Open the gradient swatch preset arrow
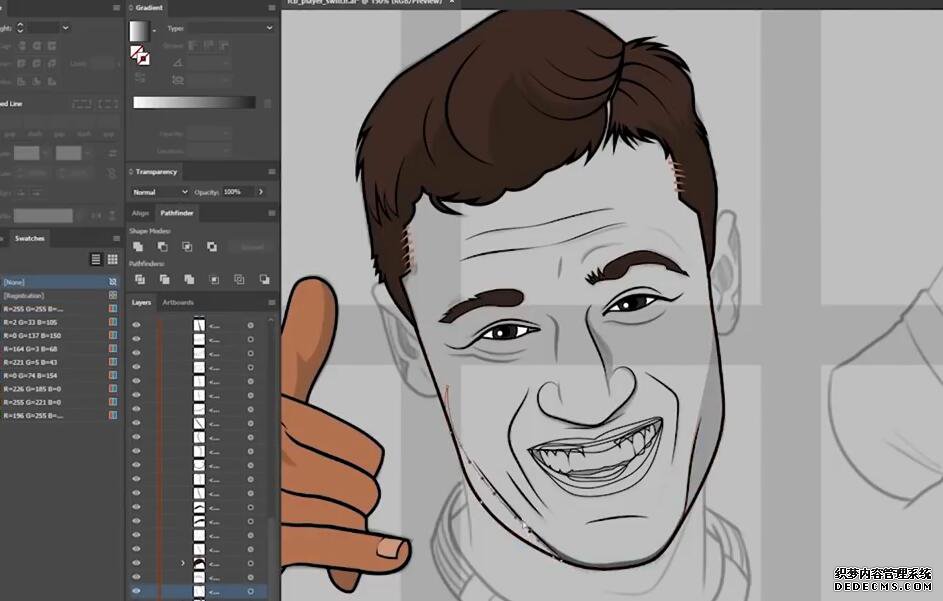The image size is (943, 601). click(x=154, y=30)
